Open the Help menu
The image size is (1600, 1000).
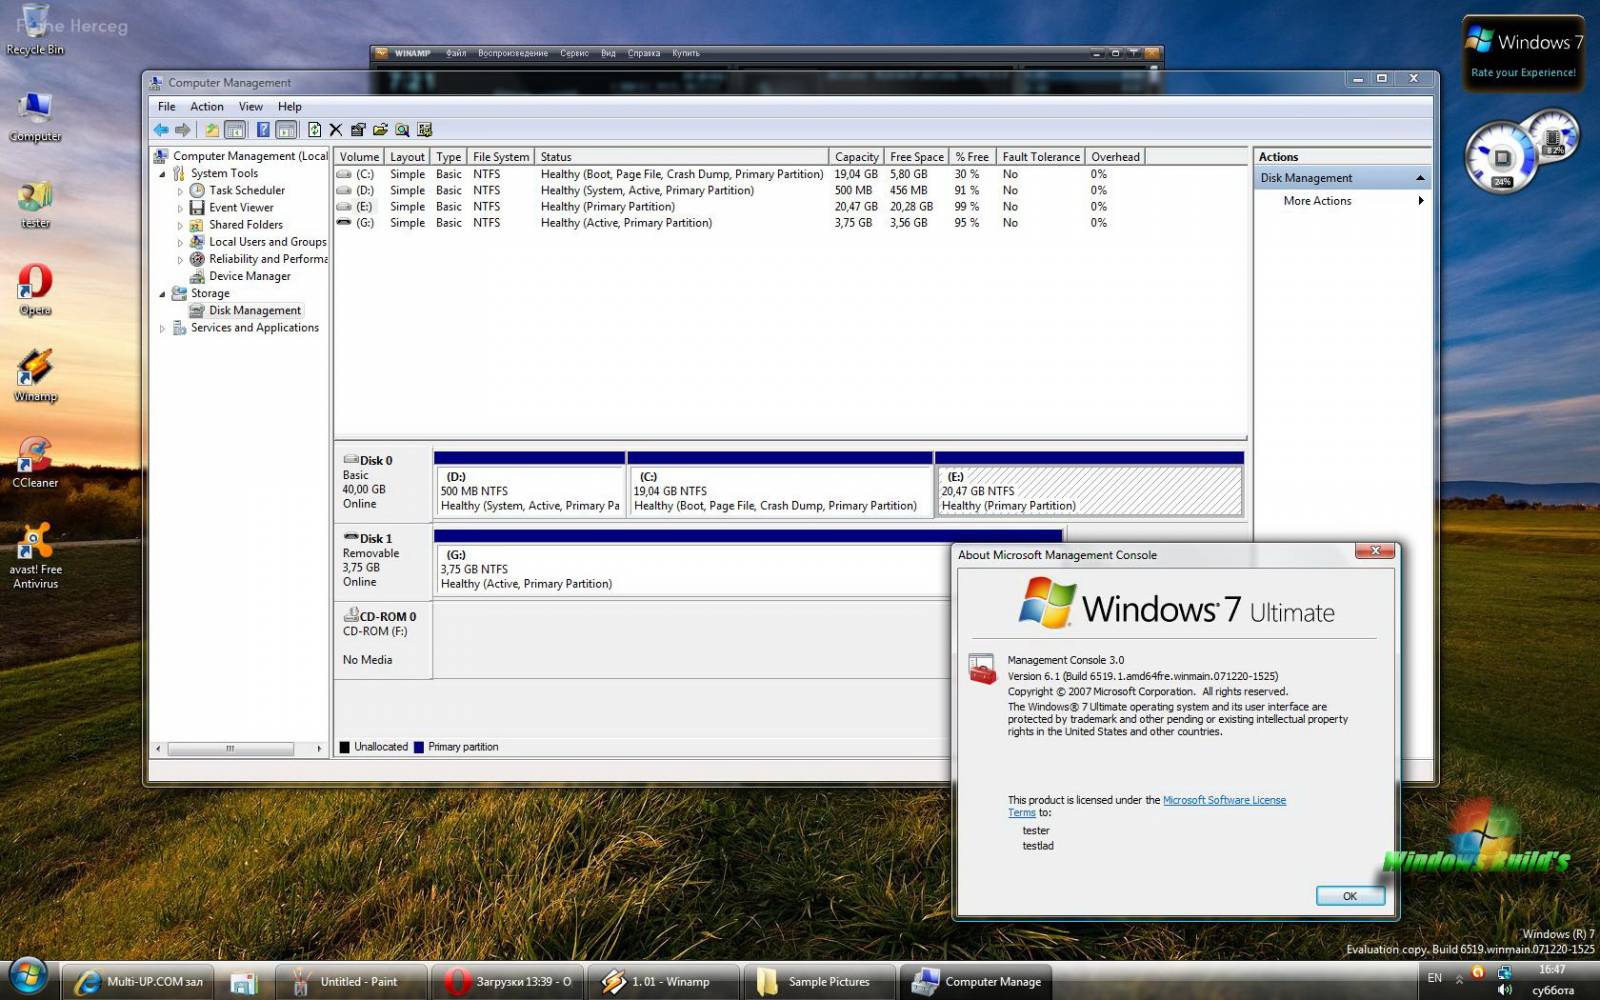coord(290,107)
